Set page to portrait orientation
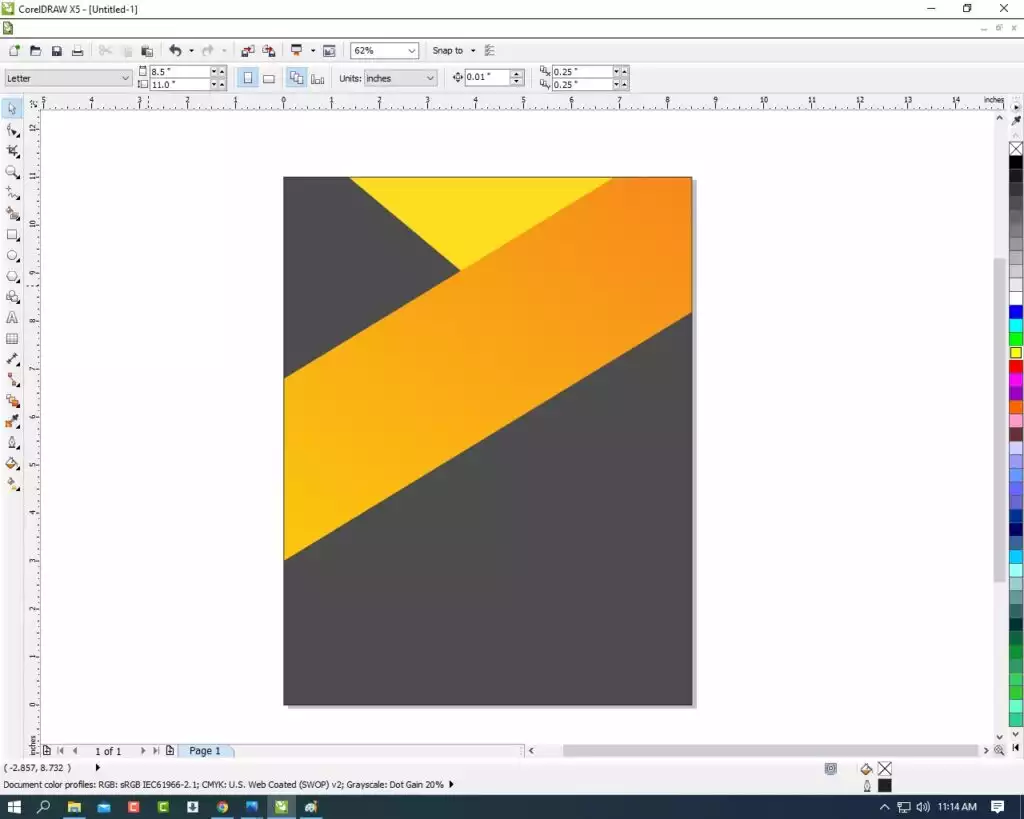The height and width of the screenshot is (819, 1024). [x=248, y=78]
